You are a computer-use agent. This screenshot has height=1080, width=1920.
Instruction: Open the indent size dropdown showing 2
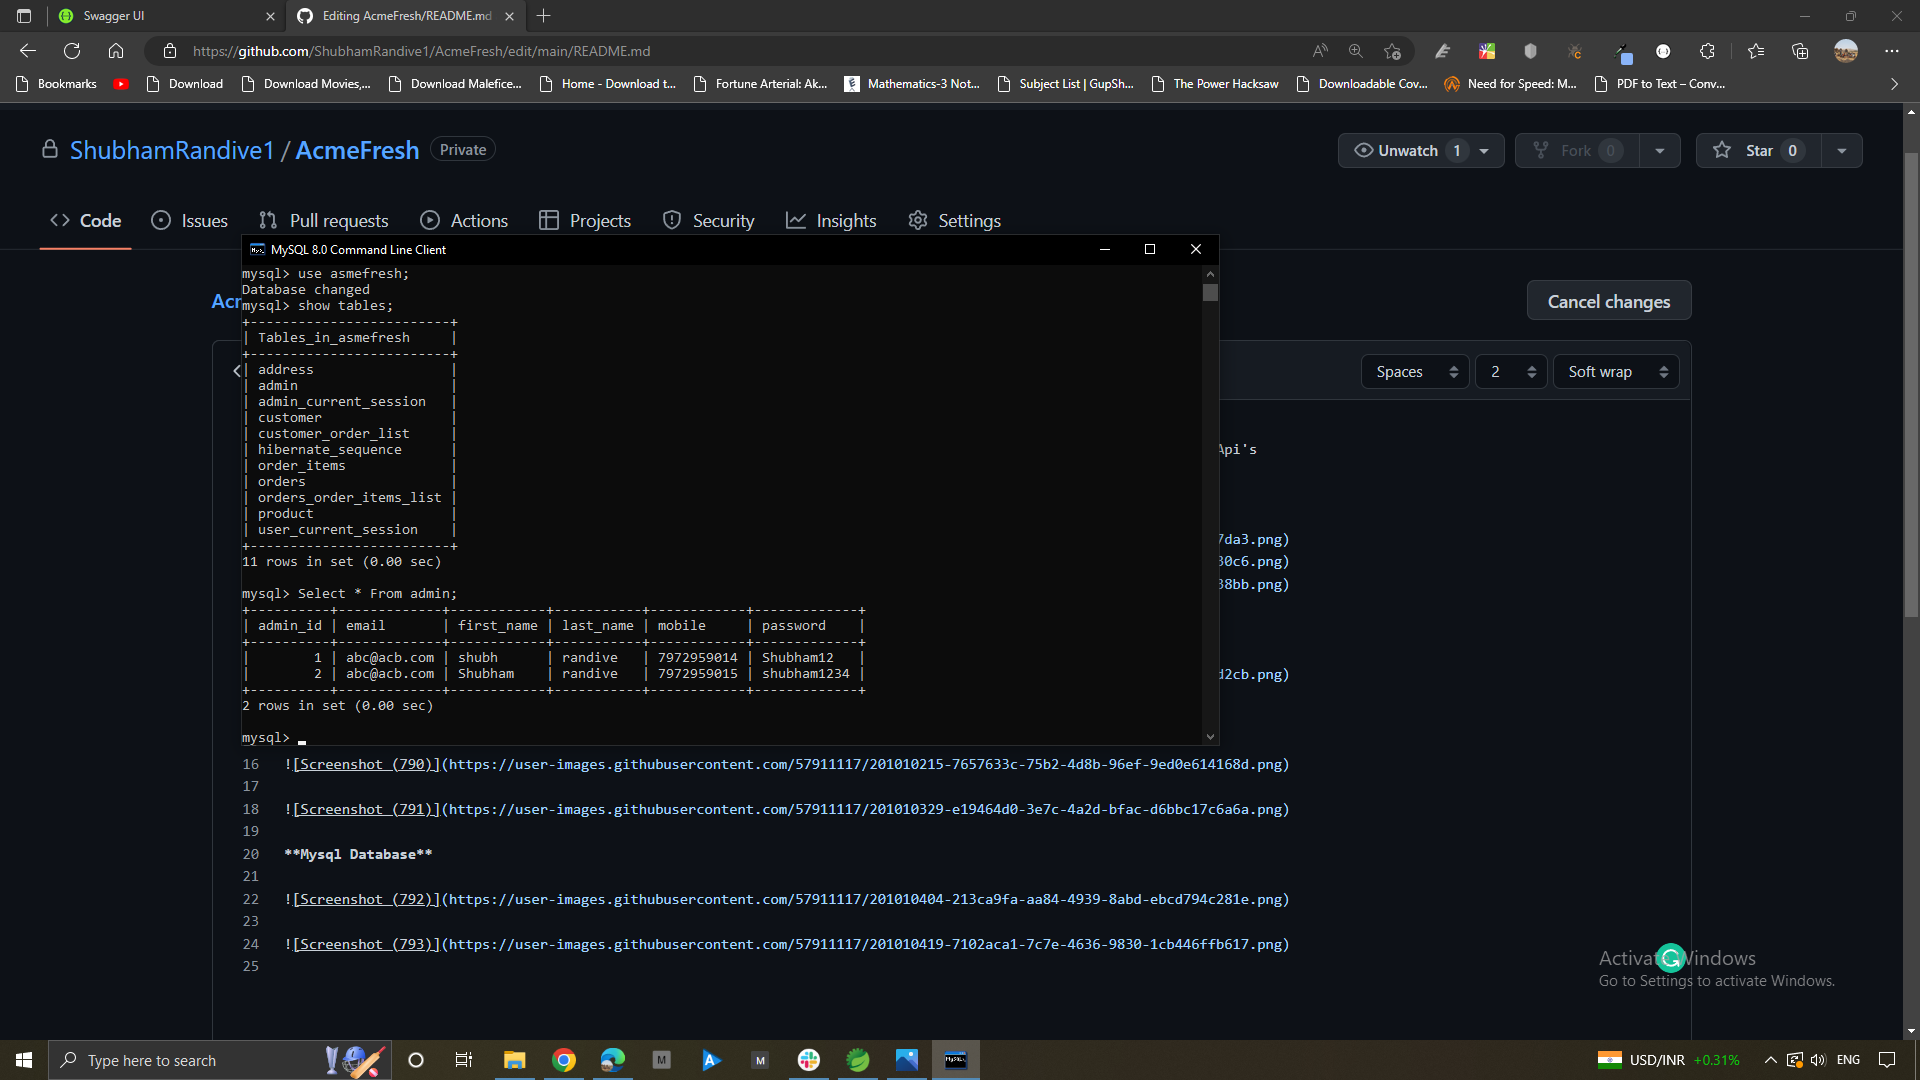point(1511,371)
